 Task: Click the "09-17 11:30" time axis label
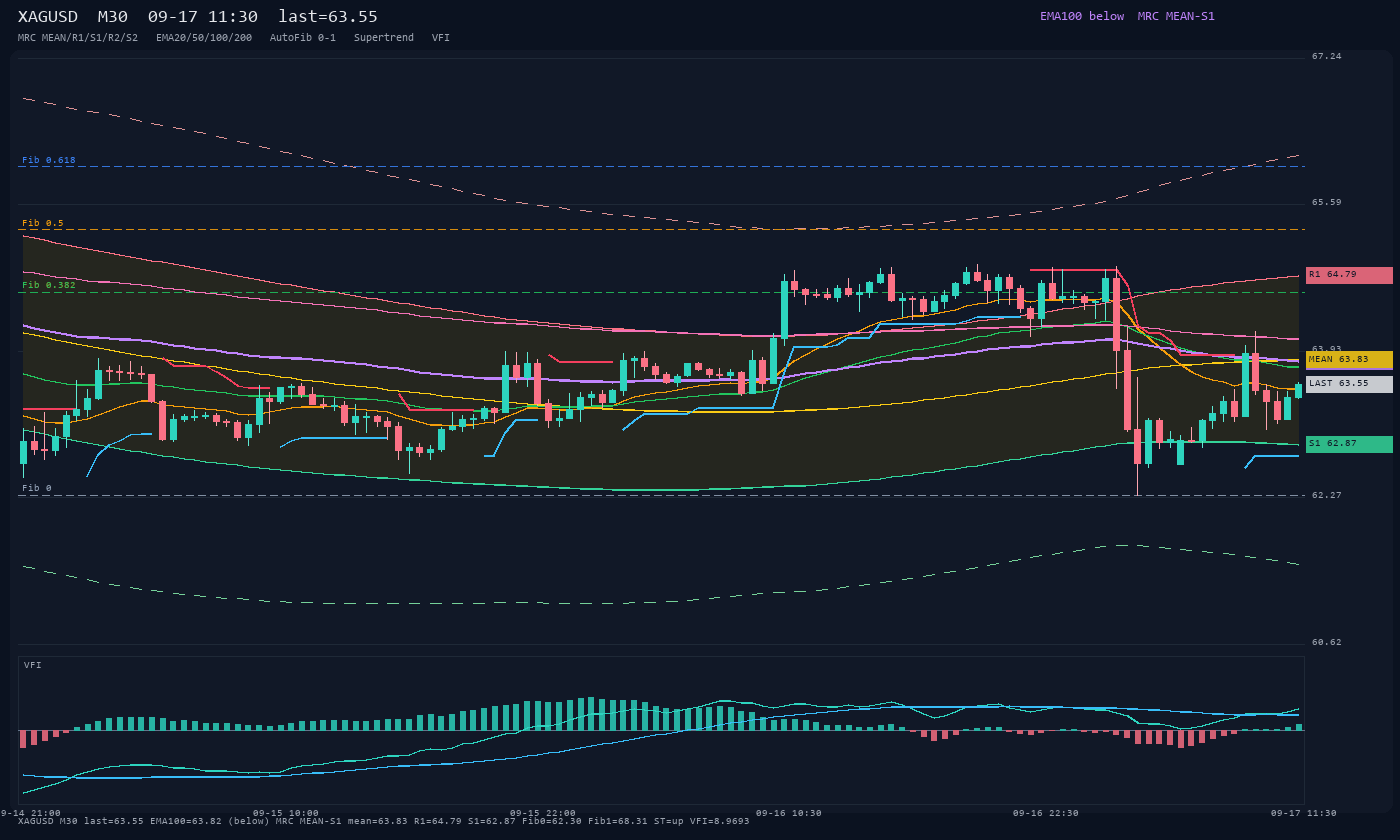click(1304, 813)
